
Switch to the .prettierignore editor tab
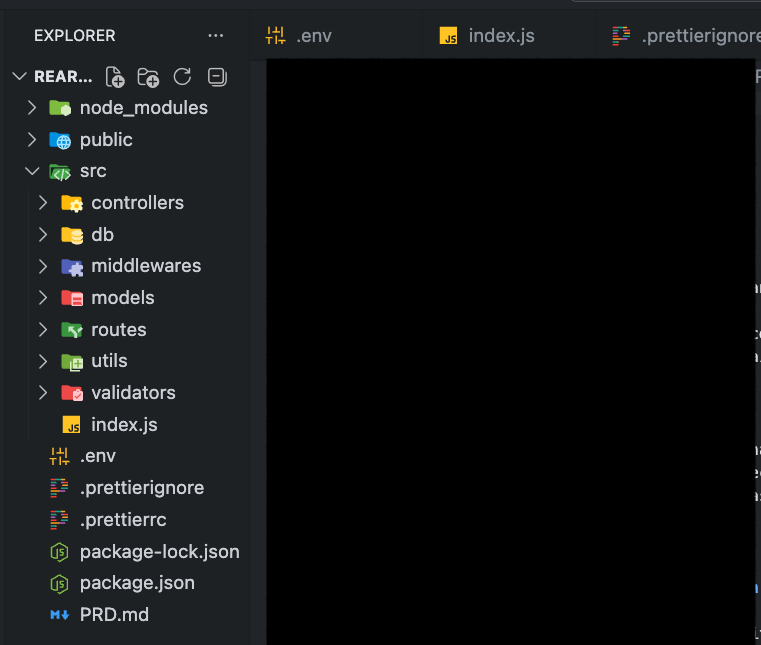pyautogui.click(x=678, y=35)
